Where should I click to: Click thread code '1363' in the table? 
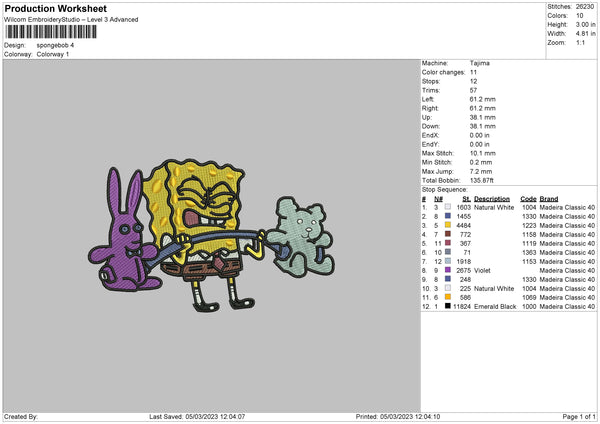click(x=529, y=252)
